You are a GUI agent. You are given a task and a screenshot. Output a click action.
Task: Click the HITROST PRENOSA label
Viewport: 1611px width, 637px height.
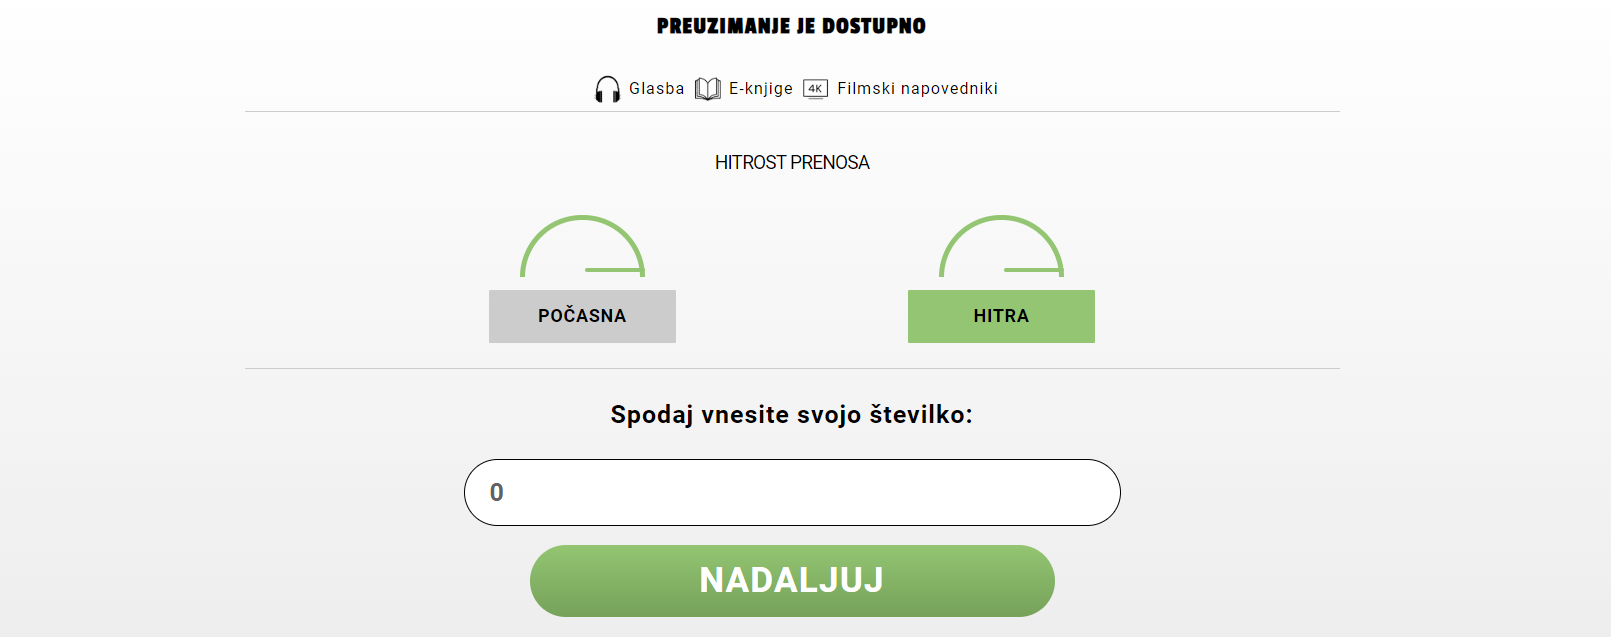pos(792,163)
